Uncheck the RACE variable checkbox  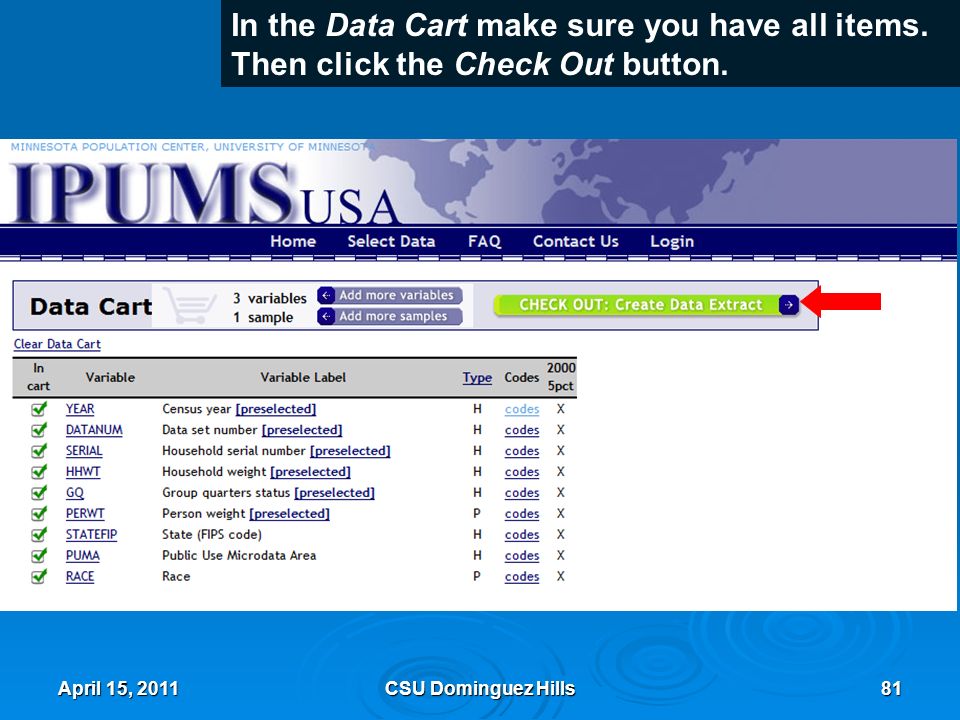39,576
